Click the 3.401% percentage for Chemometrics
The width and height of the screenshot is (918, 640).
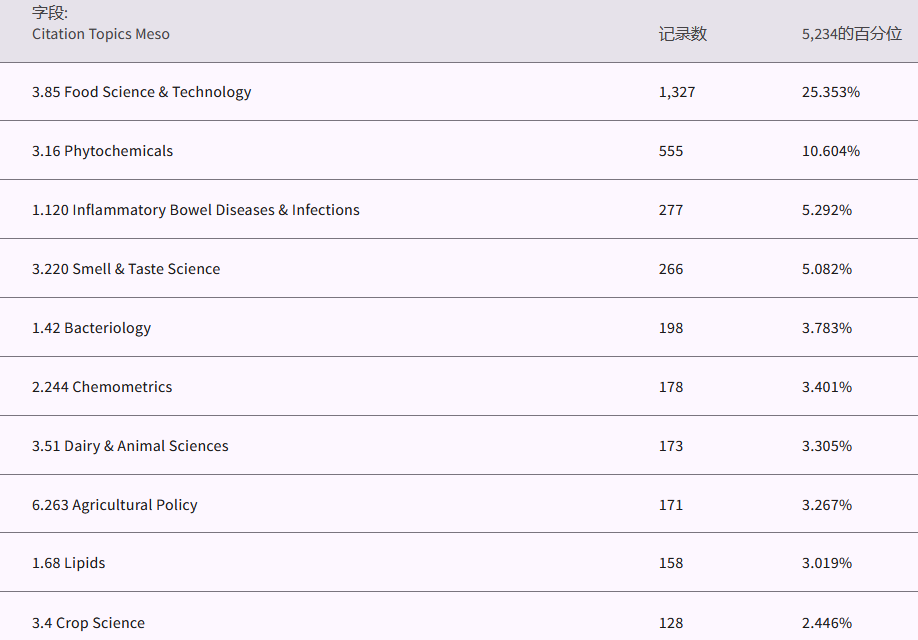coord(826,387)
